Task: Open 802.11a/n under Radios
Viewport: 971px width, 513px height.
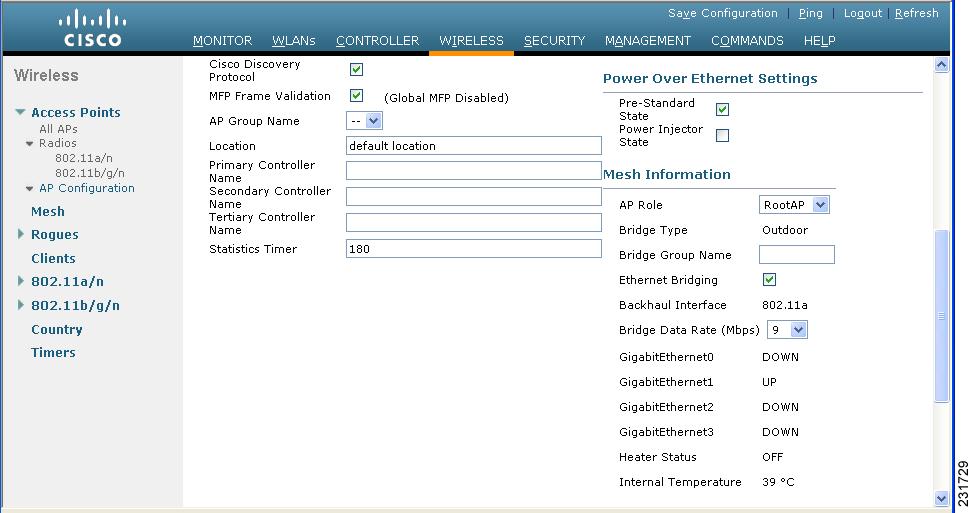Action: 84,158
